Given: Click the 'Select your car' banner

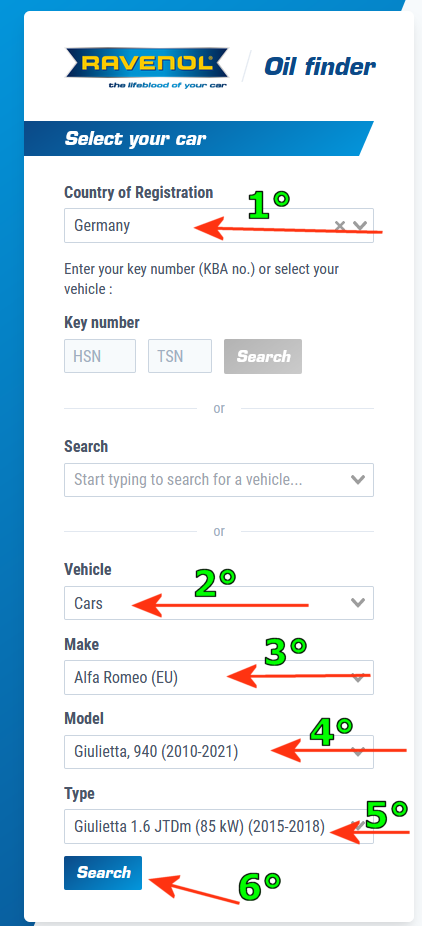Looking at the screenshot, I should (x=198, y=139).
